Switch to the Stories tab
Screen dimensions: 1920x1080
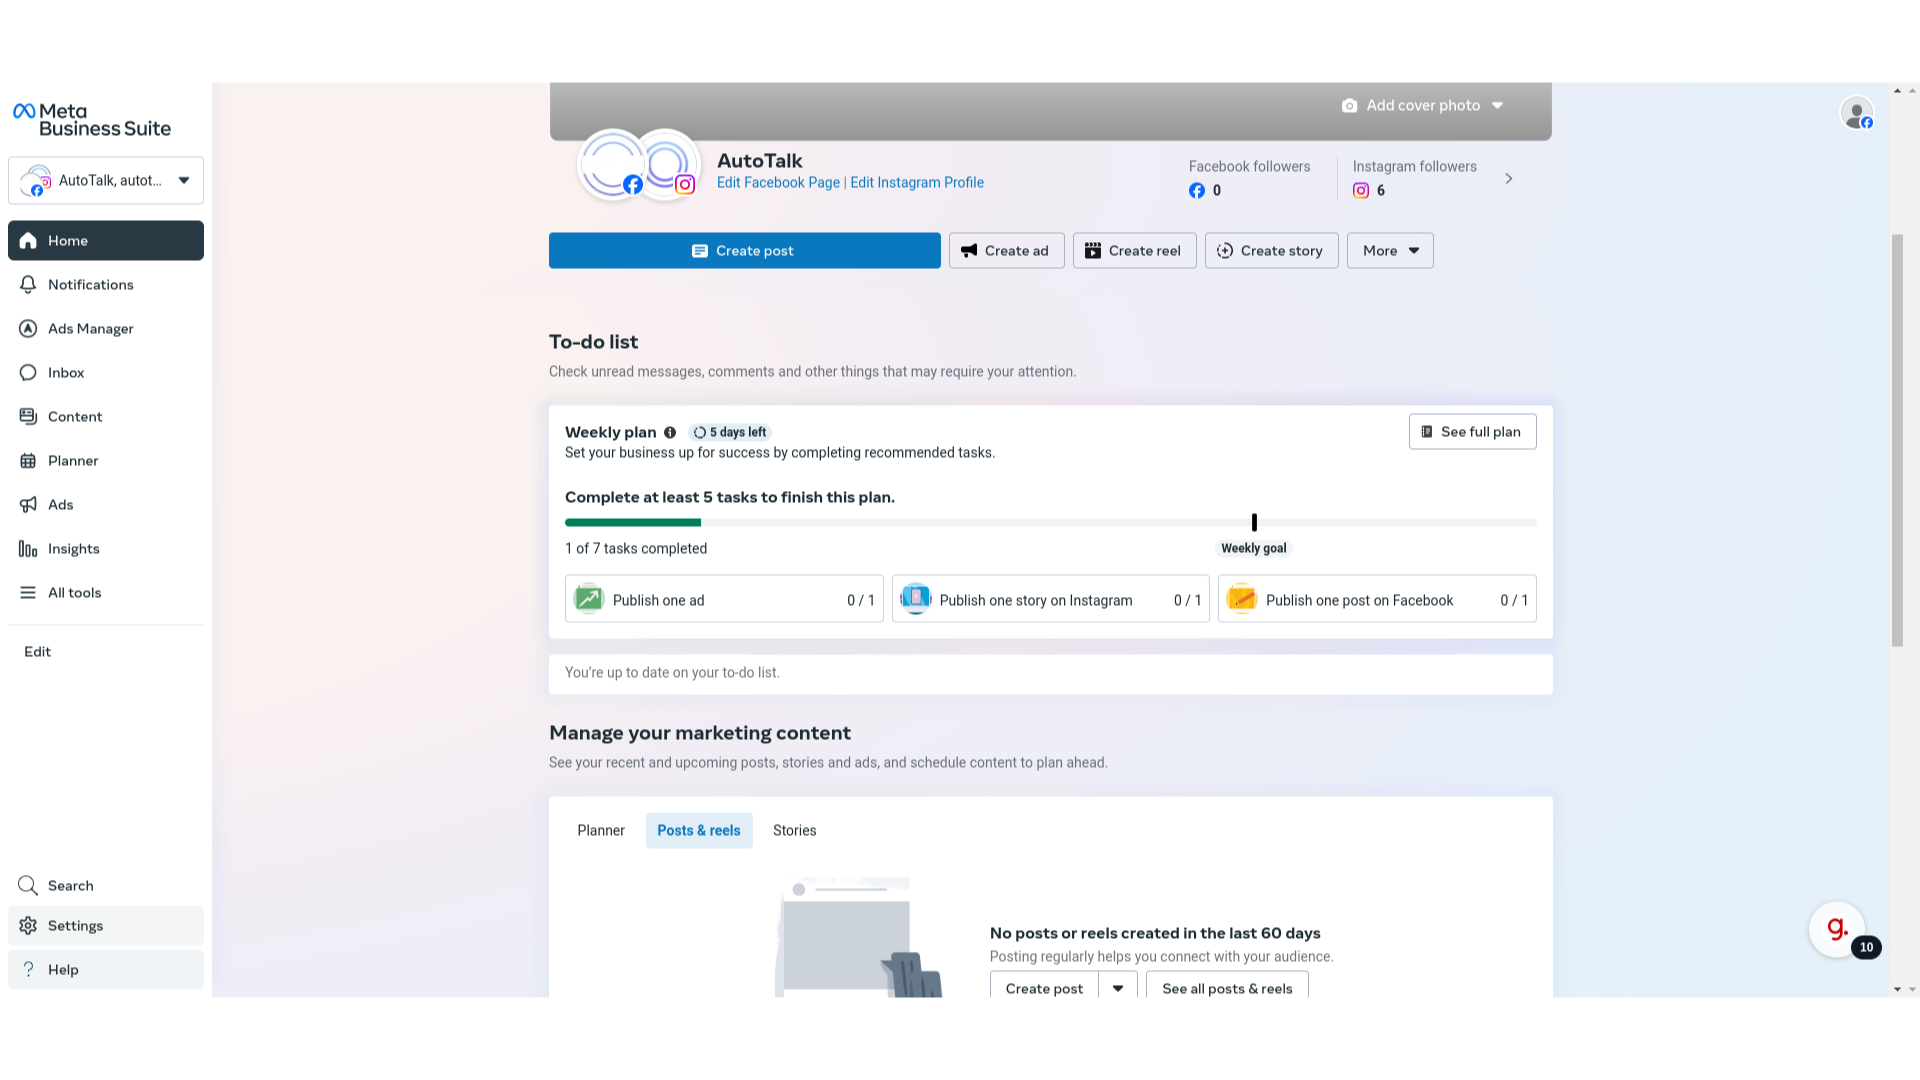click(x=794, y=831)
